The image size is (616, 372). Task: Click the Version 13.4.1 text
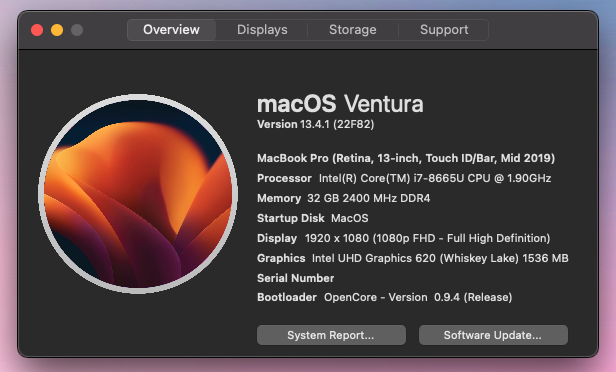coord(315,125)
